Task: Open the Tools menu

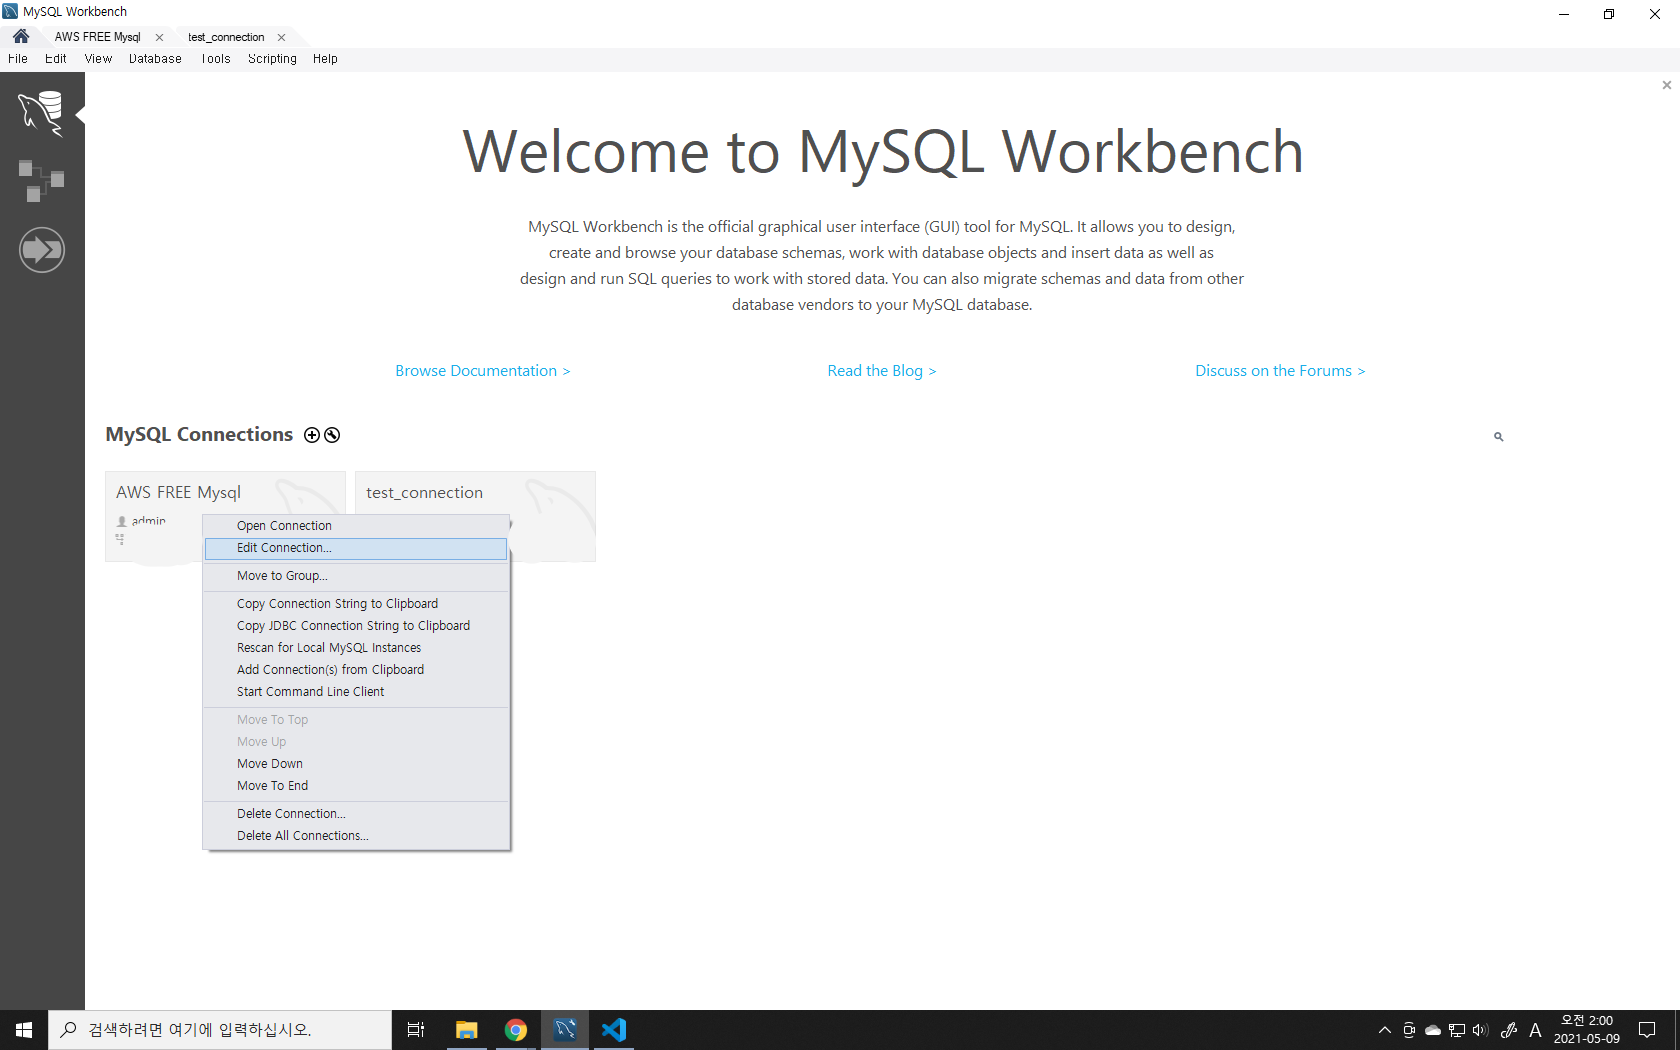Action: 216,59
